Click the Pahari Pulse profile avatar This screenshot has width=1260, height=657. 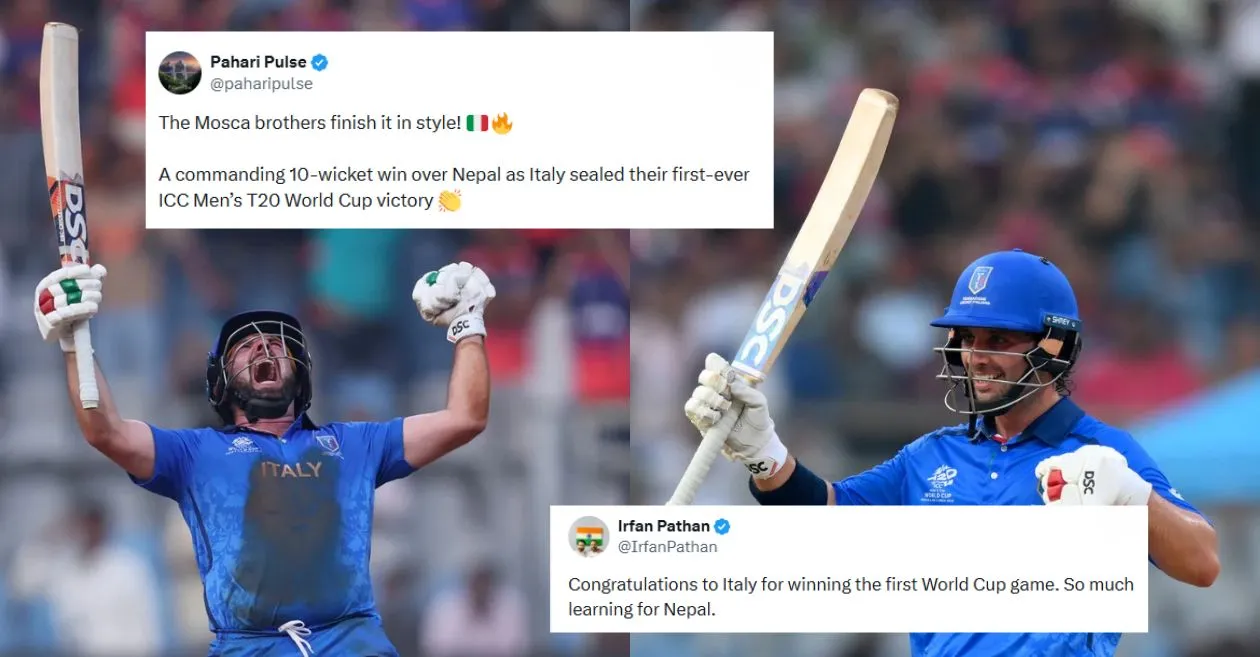pos(180,73)
